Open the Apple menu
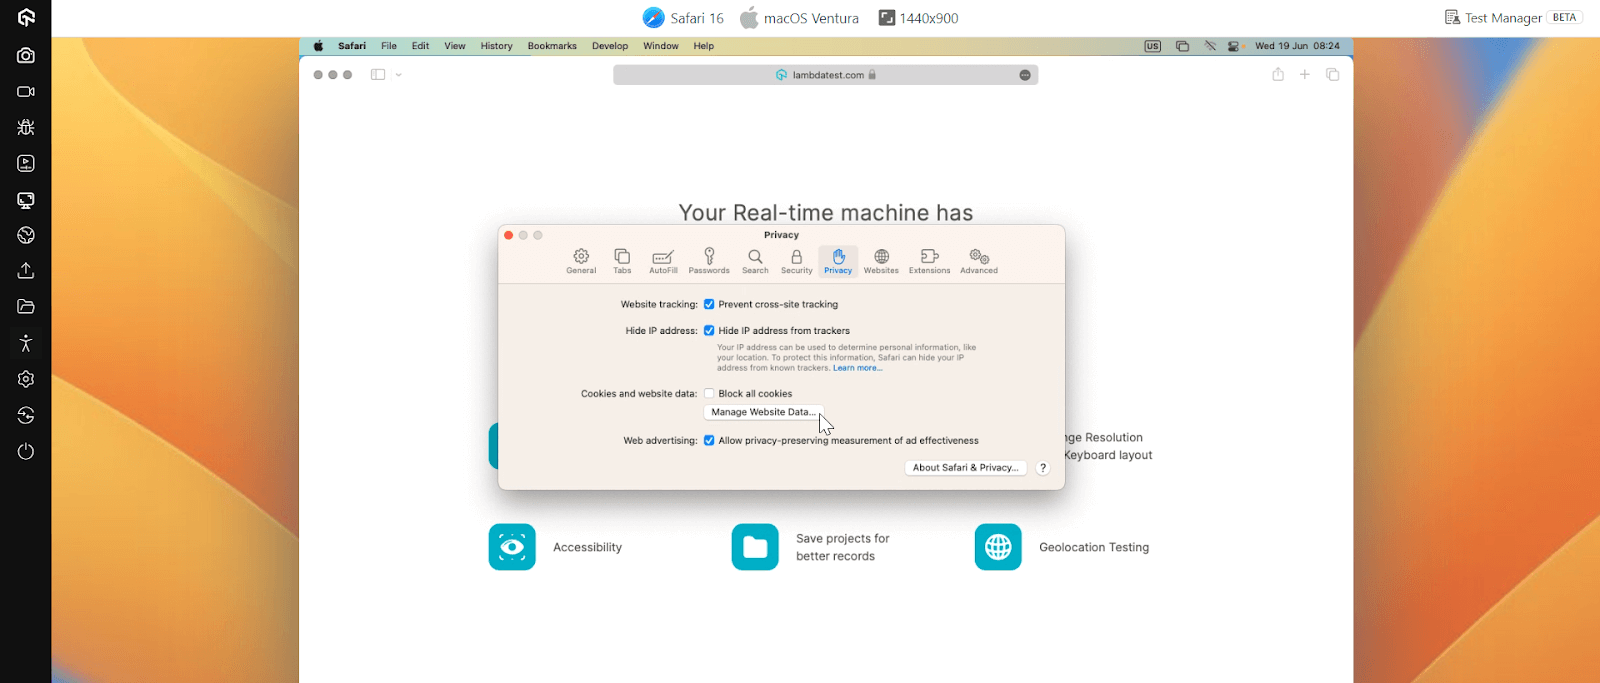1600x683 pixels. coord(318,46)
